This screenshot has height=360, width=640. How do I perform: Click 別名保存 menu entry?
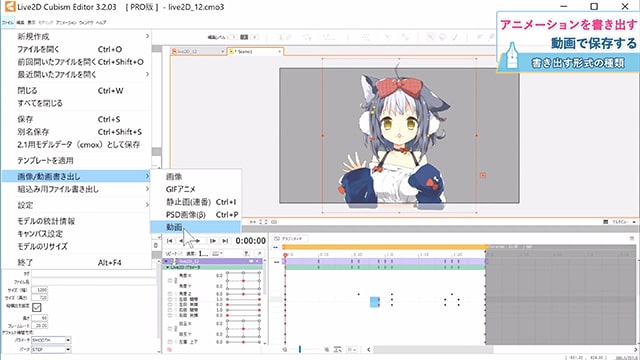pos(33,132)
